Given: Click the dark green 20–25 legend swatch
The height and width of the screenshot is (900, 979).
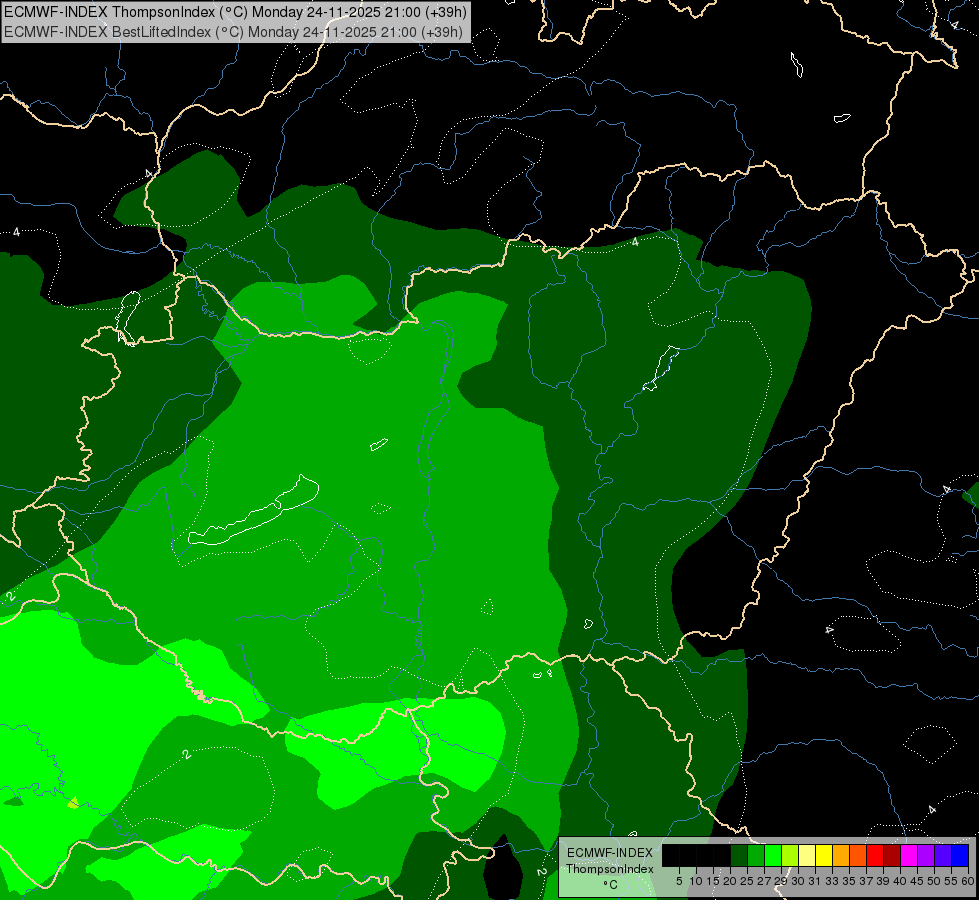Looking at the screenshot, I should tap(739, 855).
